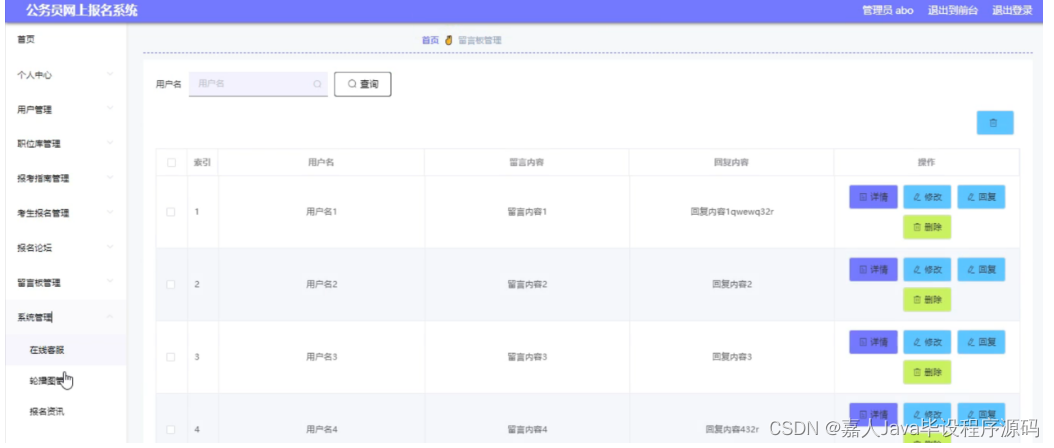Screen dimensions: 1054x448
Task: Collapse the 系统管理 menu chevron
Action: (110, 317)
